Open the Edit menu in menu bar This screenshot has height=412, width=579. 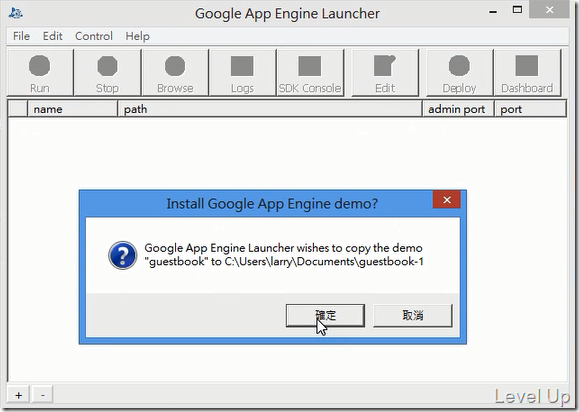(x=52, y=36)
